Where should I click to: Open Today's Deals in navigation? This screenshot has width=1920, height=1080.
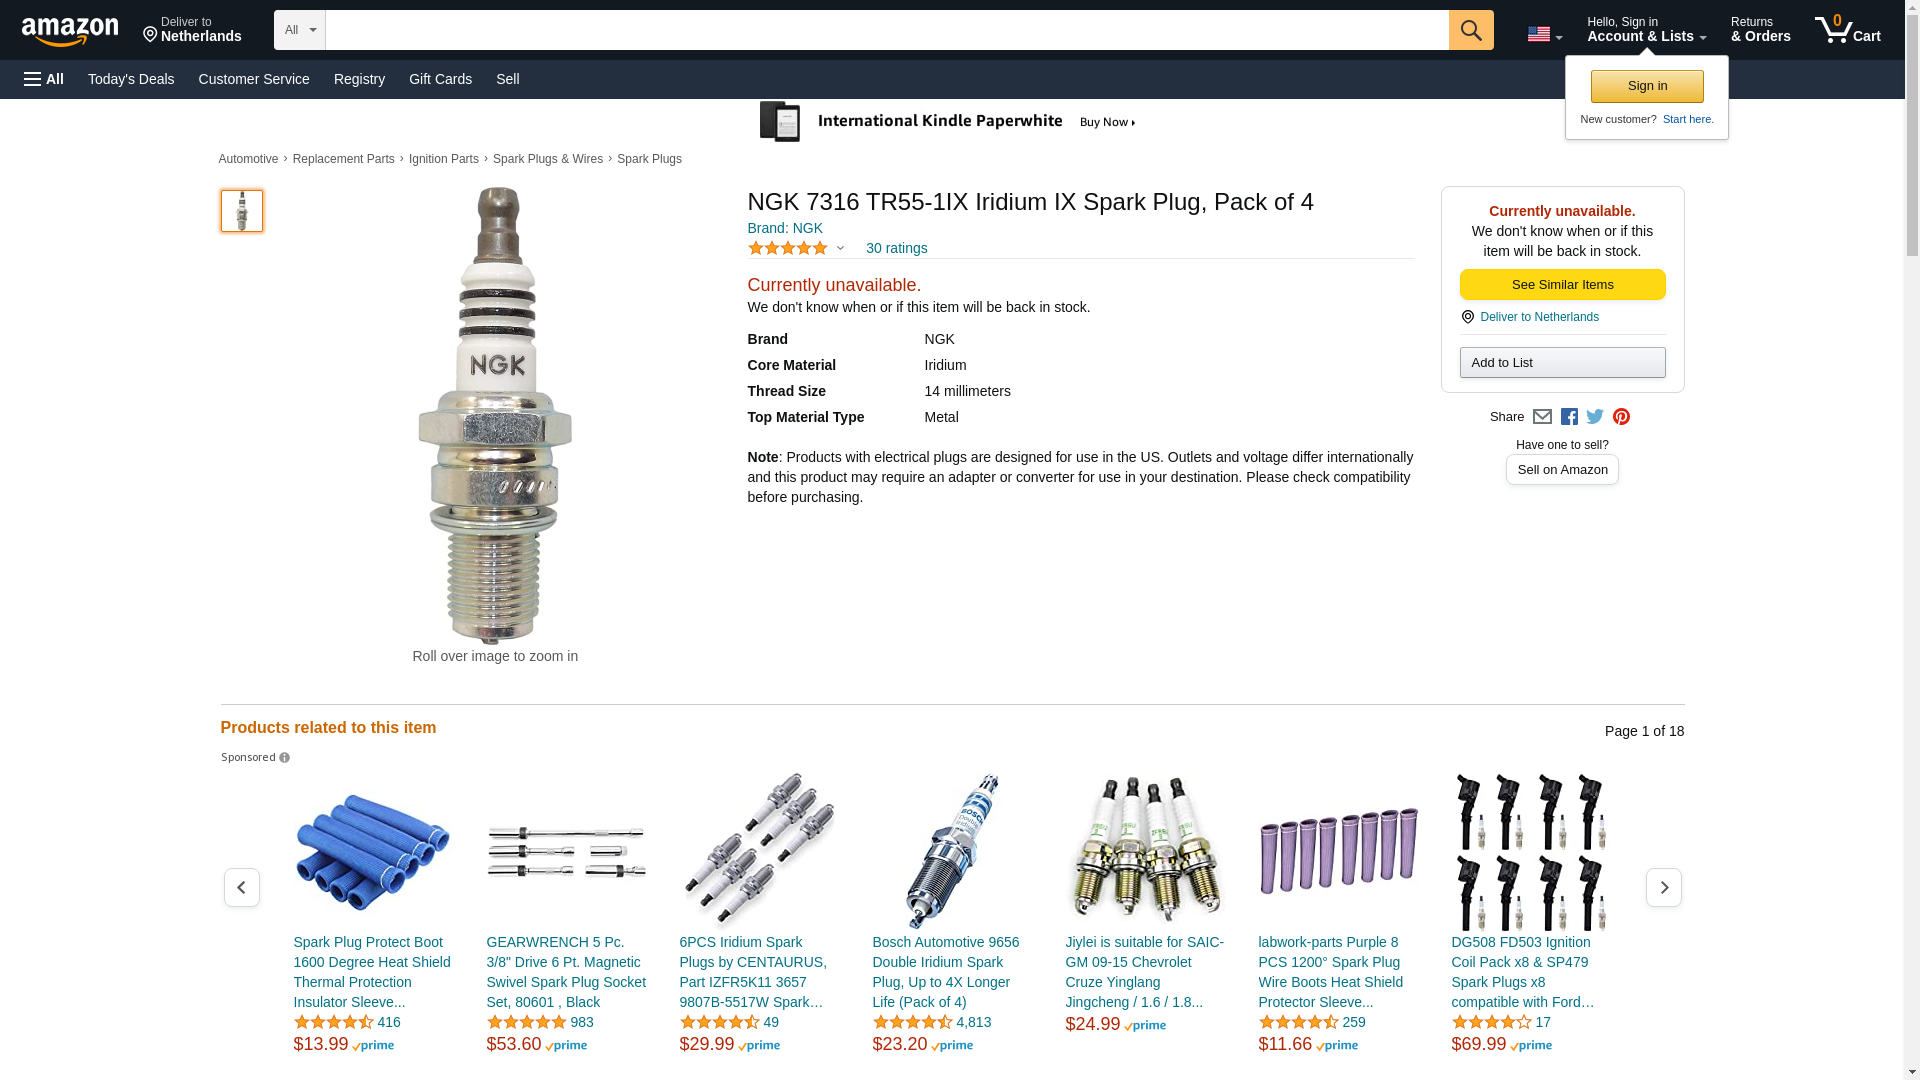coord(131,79)
